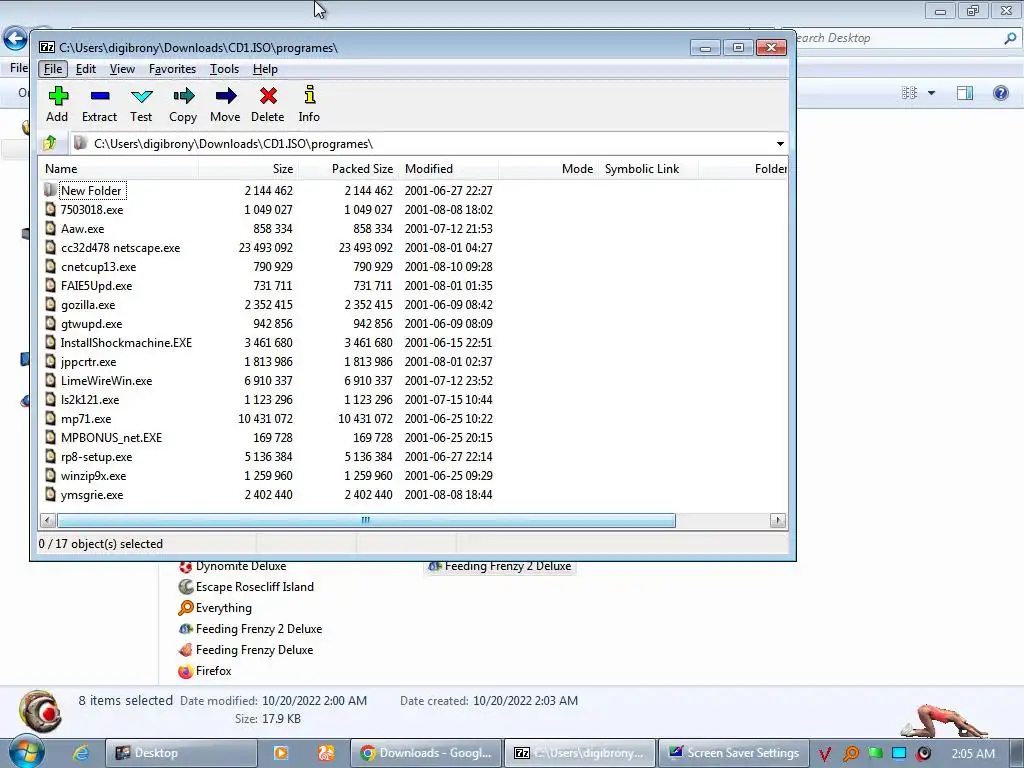Switch to Downloads Google Chrome taskbar button

tap(426, 753)
